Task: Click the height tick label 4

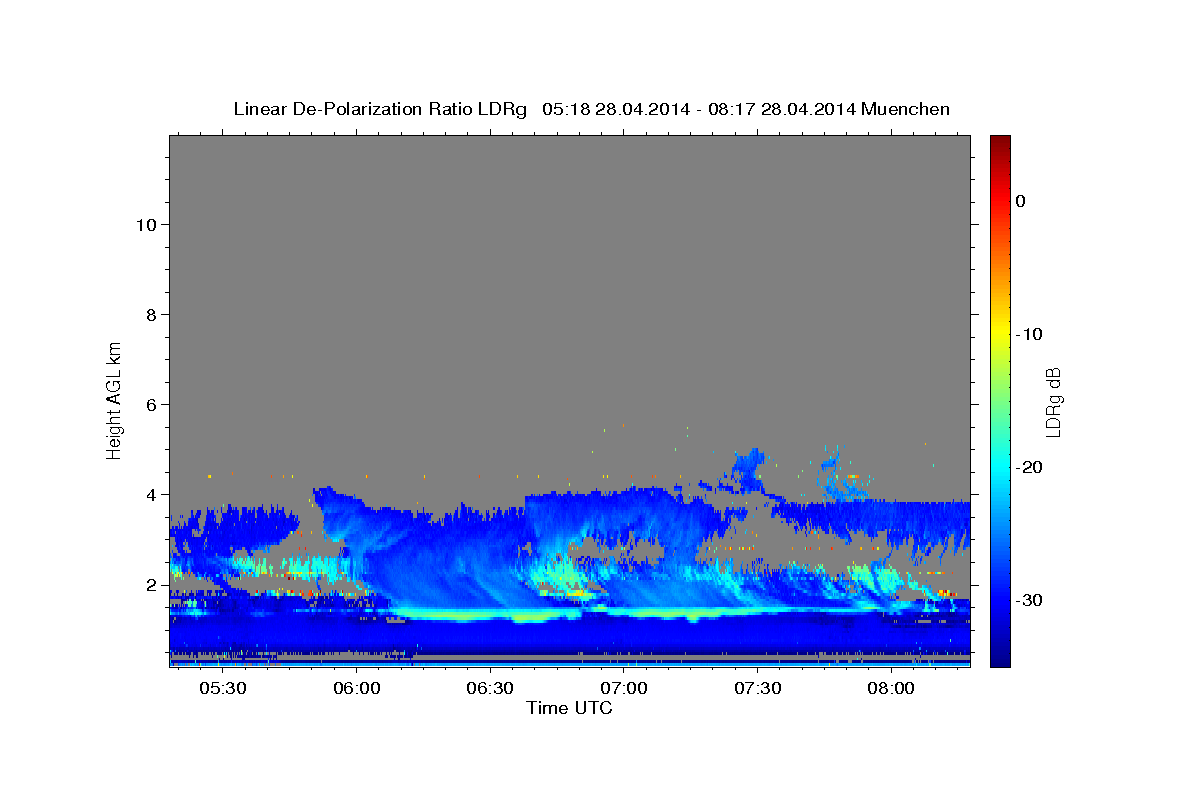Action: point(151,495)
